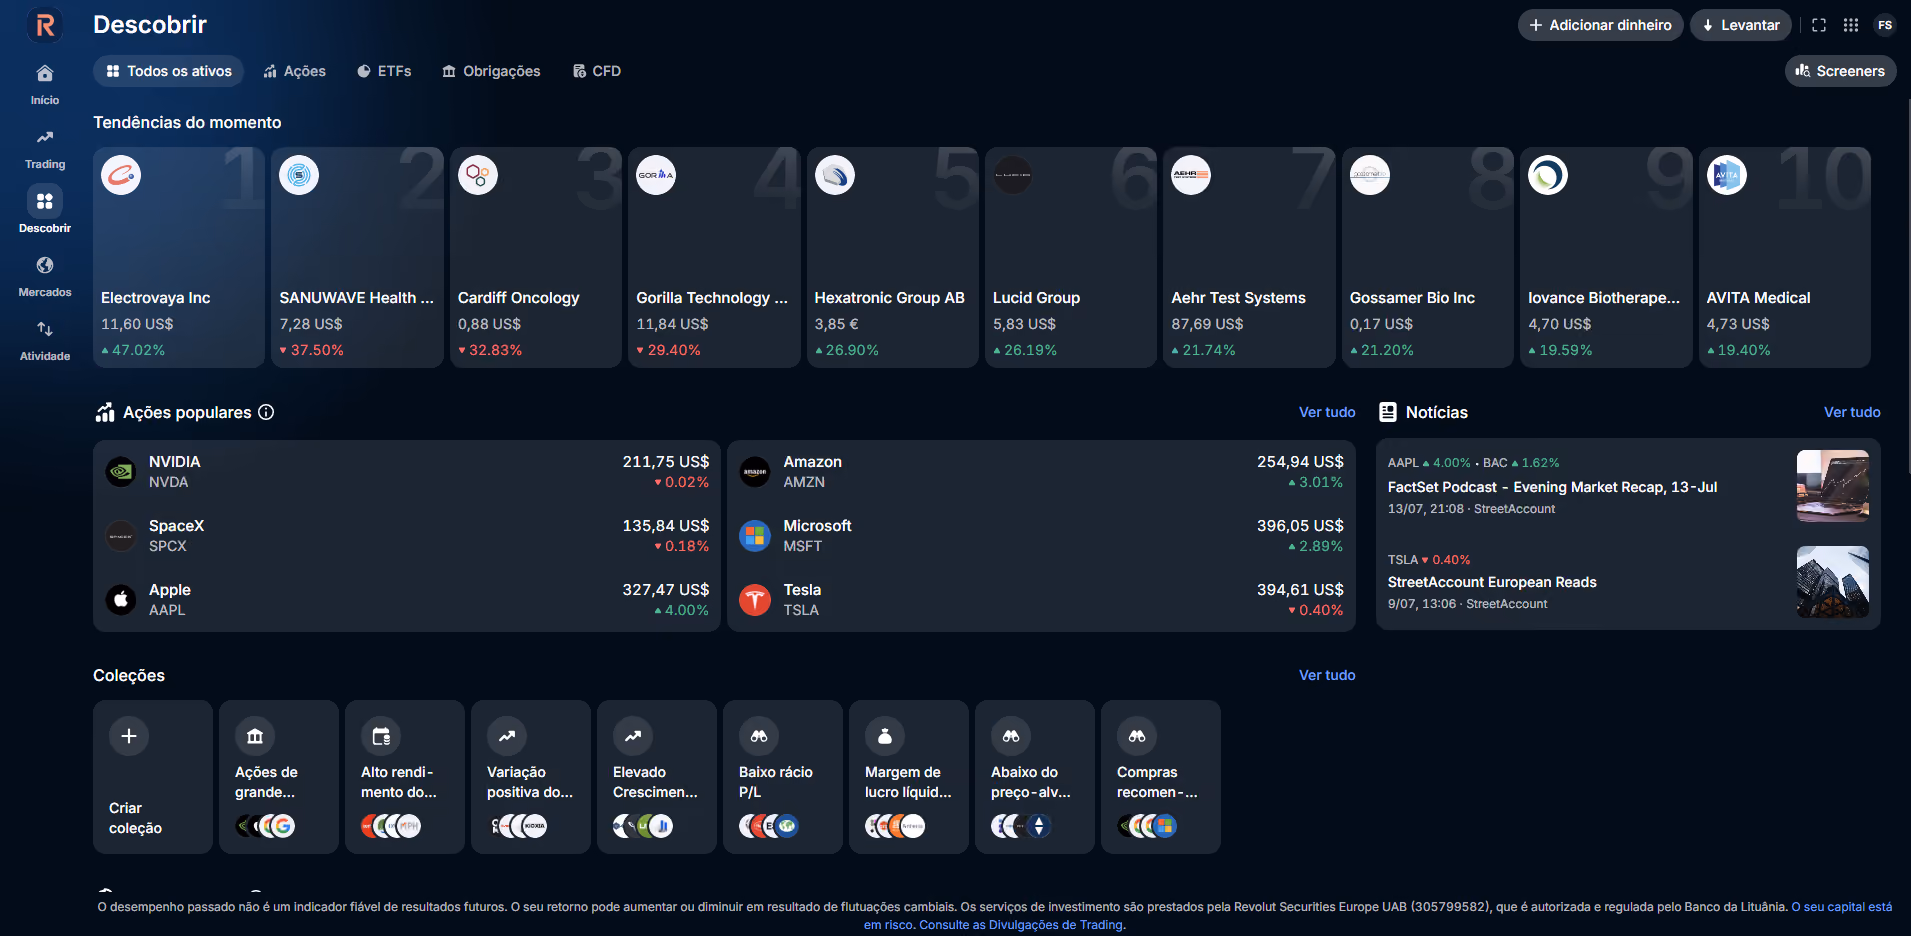Click the Amazon change 3.01%
Viewport: 1911px width, 936px height.
click(x=1316, y=482)
